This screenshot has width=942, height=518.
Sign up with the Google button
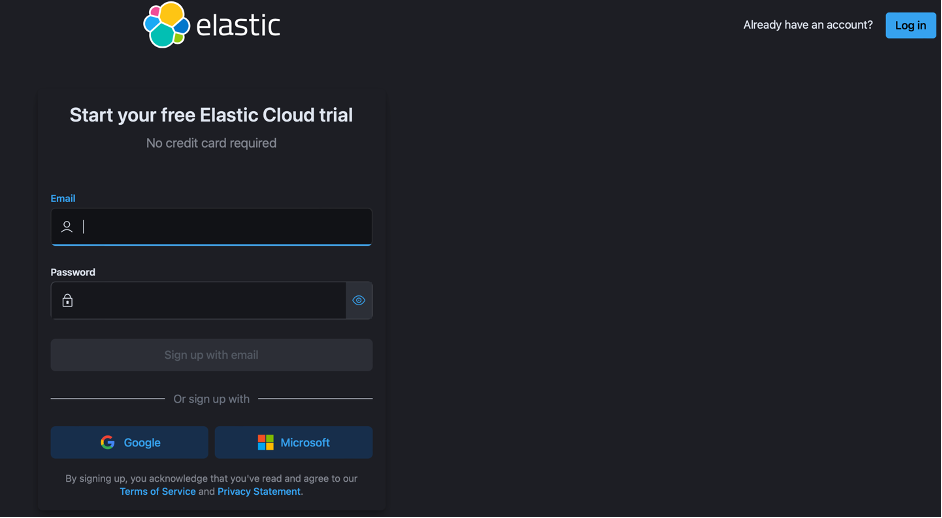click(x=130, y=442)
